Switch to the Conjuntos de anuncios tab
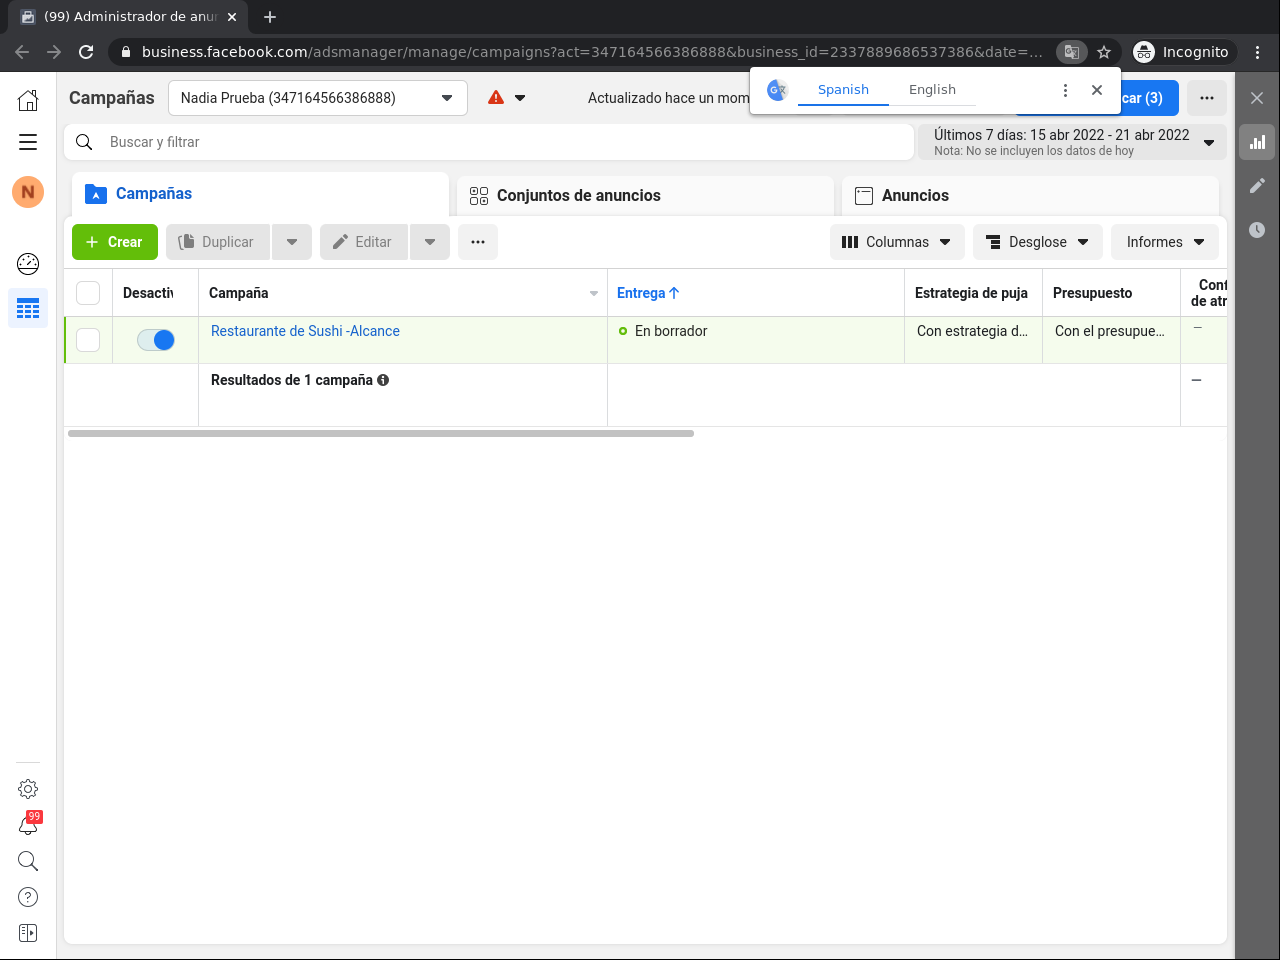Screen dimensions: 1280x960 click(645, 196)
